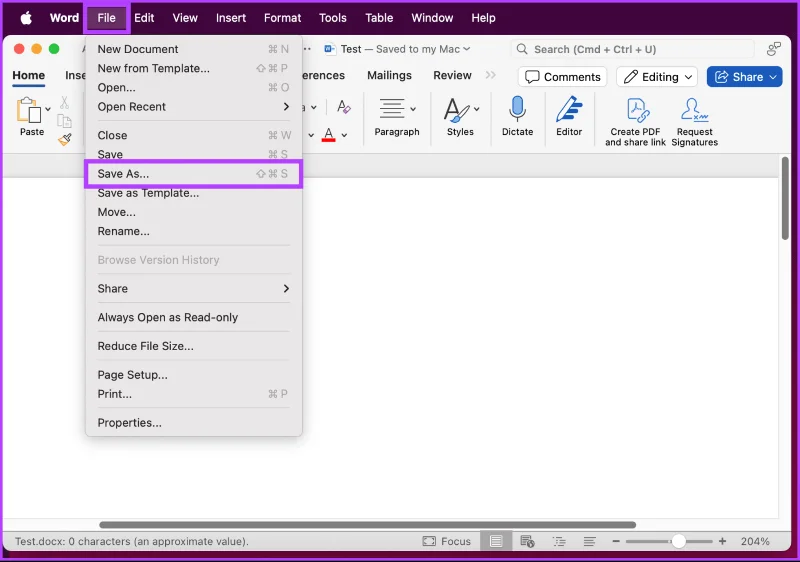Click the share-people icon in title bar
The image size is (800, 562).
[774, 49]
